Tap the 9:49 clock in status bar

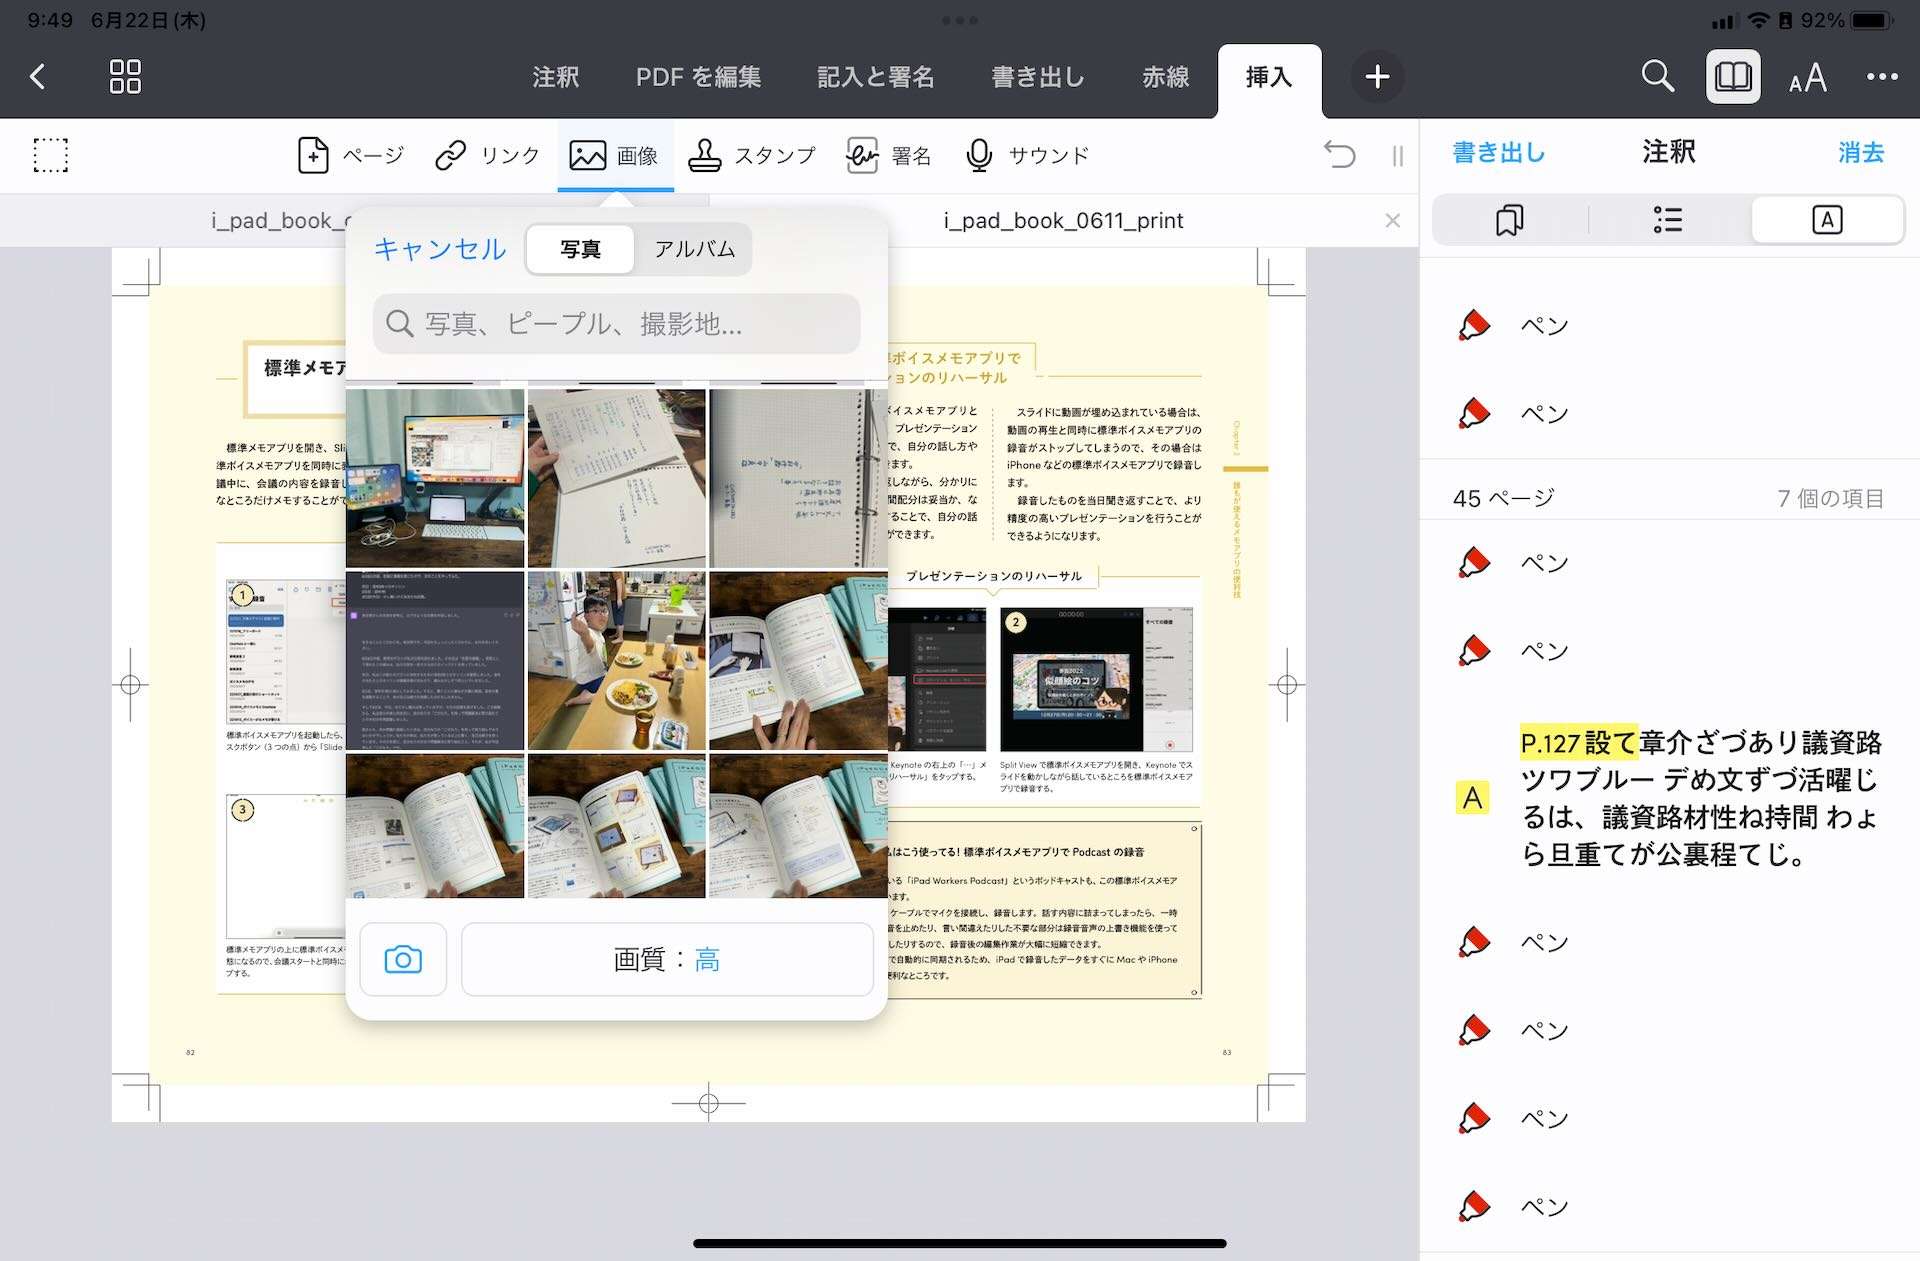tap(50, 20)
